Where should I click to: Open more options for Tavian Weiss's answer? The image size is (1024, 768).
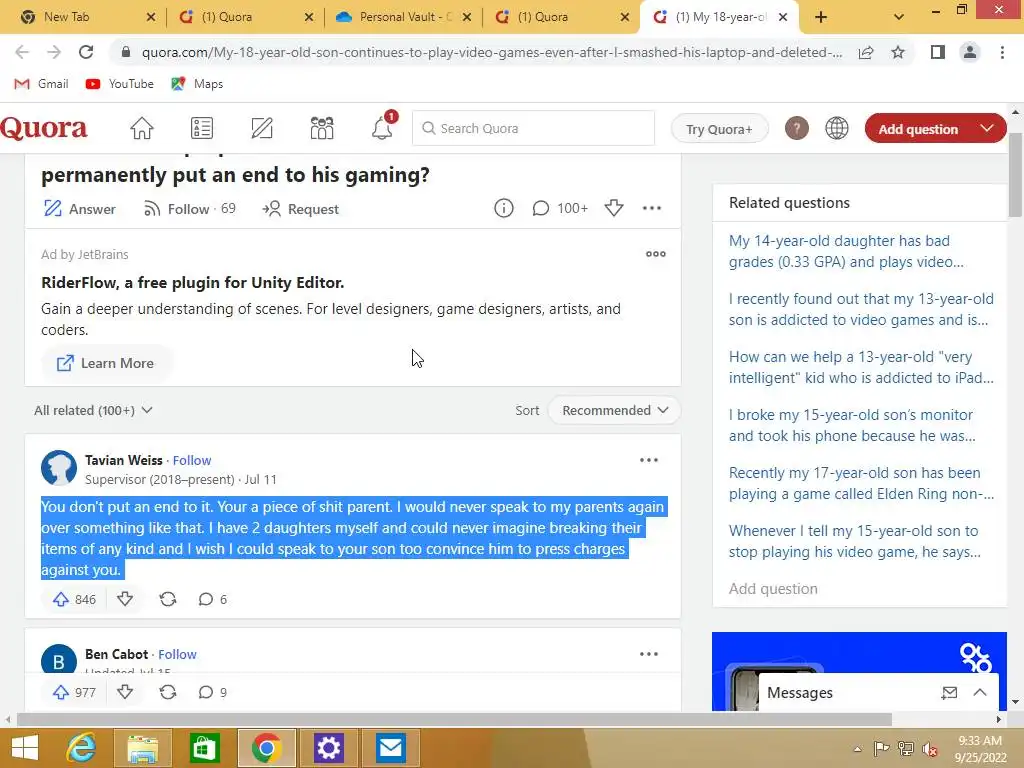pyautogui.click(x=648, y=460)
